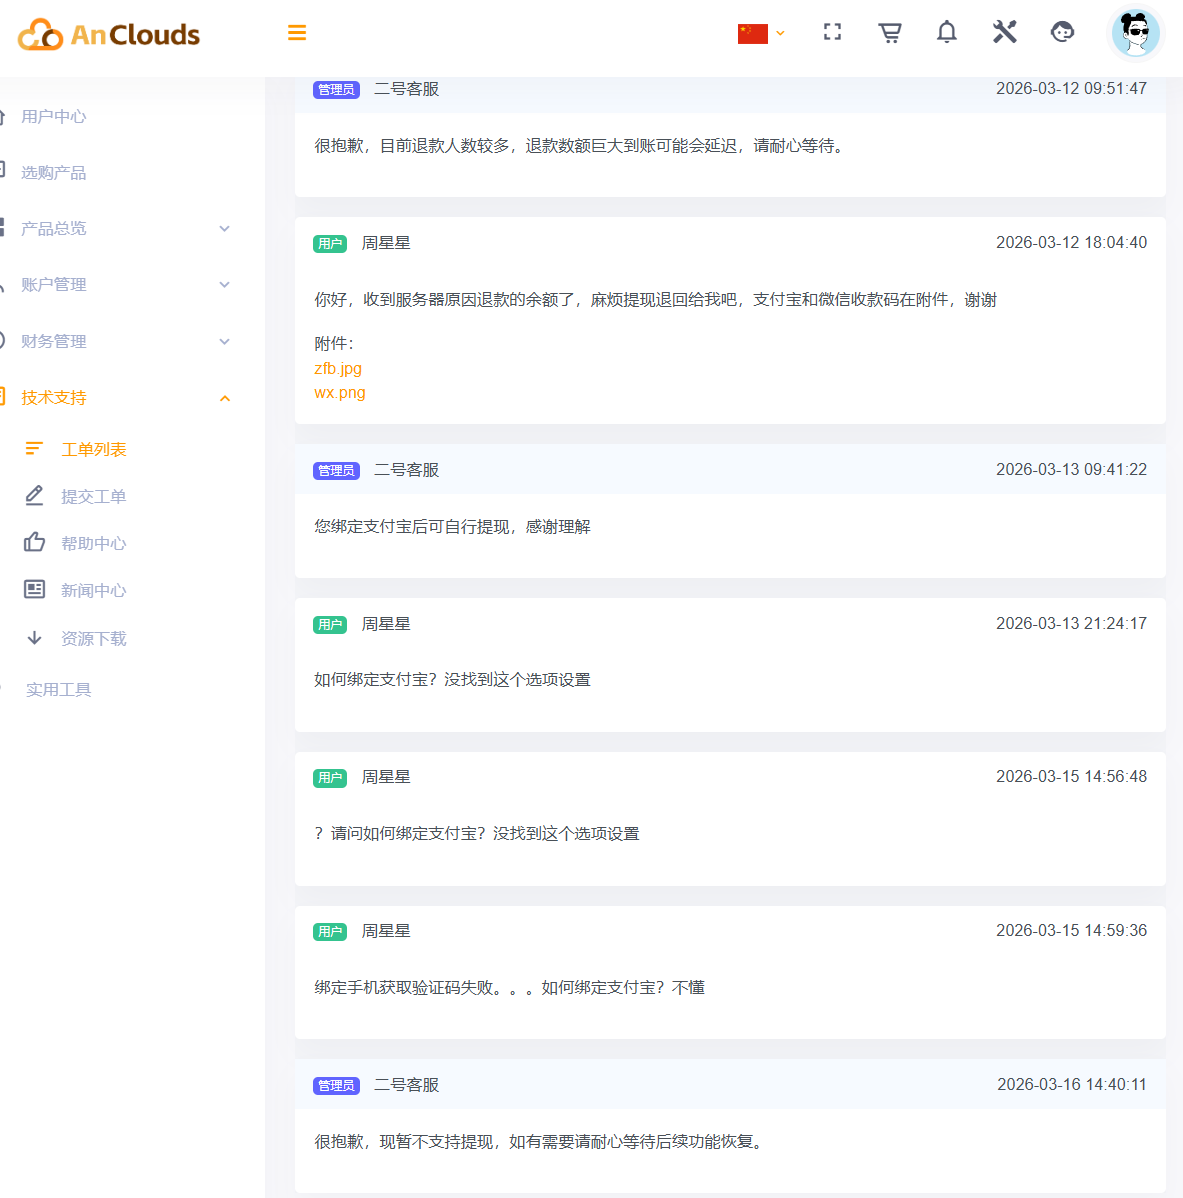
Task: Click 用户 badge on 21:24:17 message
Action: coord(330,625)
